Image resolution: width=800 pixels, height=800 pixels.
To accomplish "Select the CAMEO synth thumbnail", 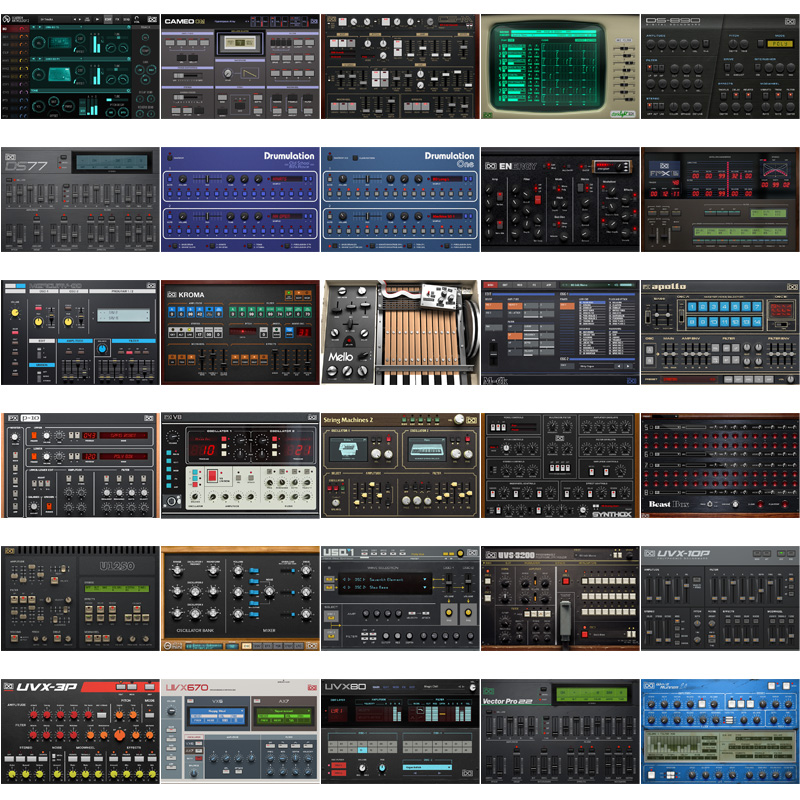I will coord(240,66).
